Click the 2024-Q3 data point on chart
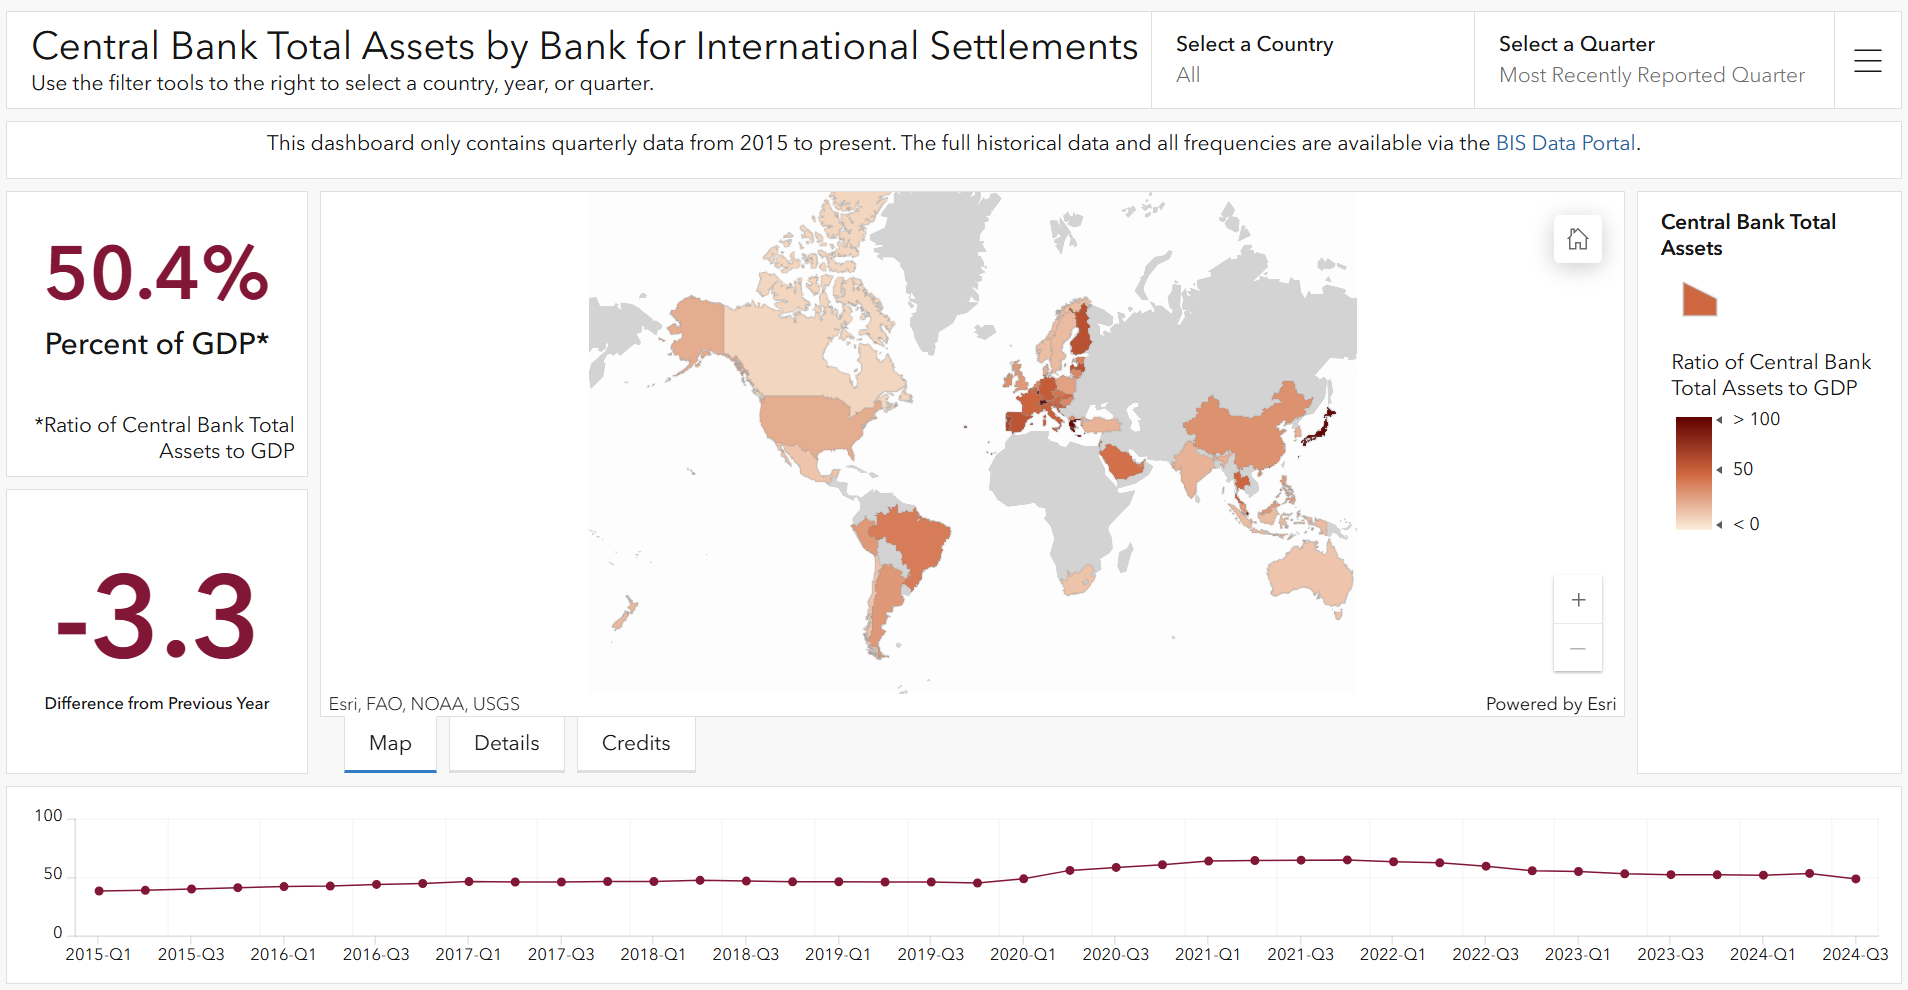Screen dimensions: 1908x990 [1856, 879]
